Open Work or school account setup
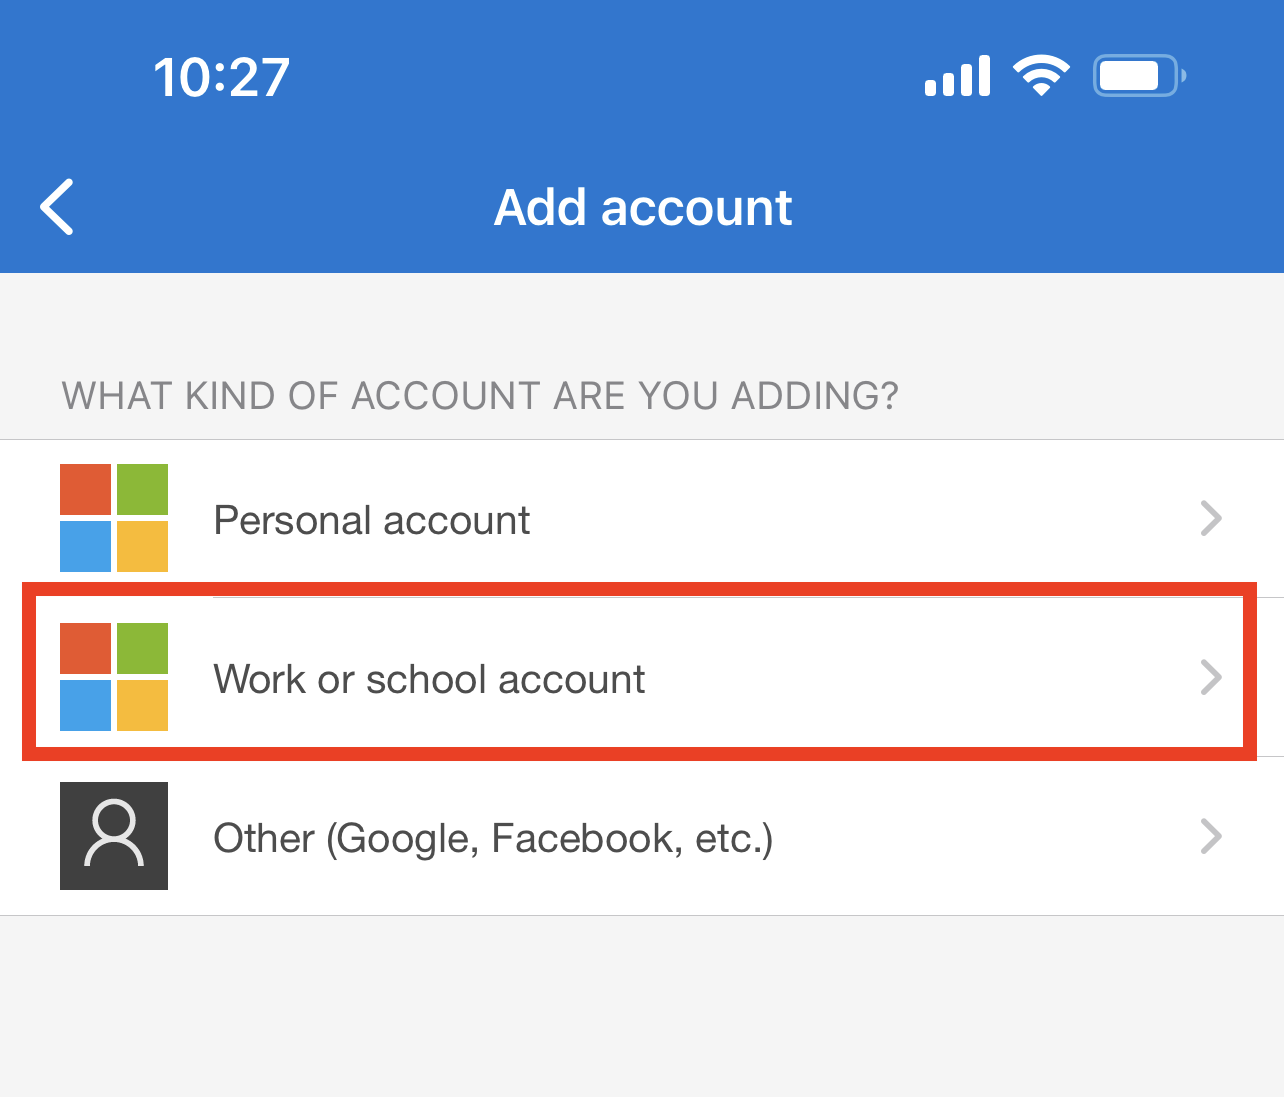Image resolution: width=1284 pixels, height=1097 pixels. click(430, 679)
